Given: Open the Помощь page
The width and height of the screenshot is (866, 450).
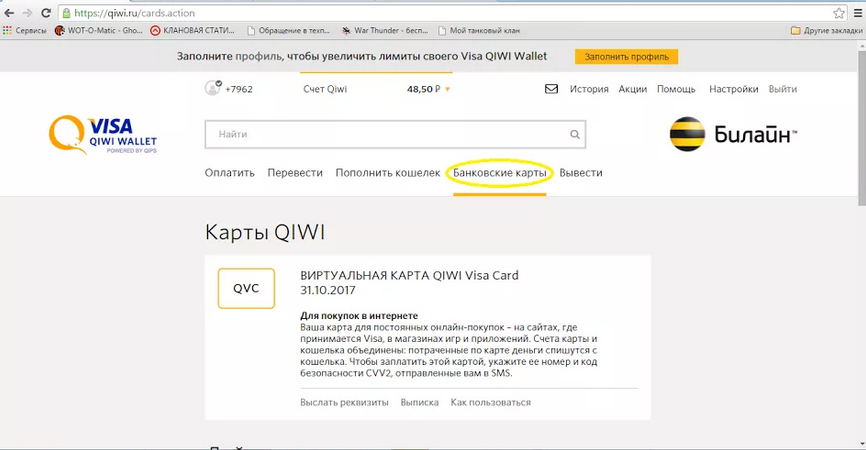Looking at the screenshot, I should (676, 89).
